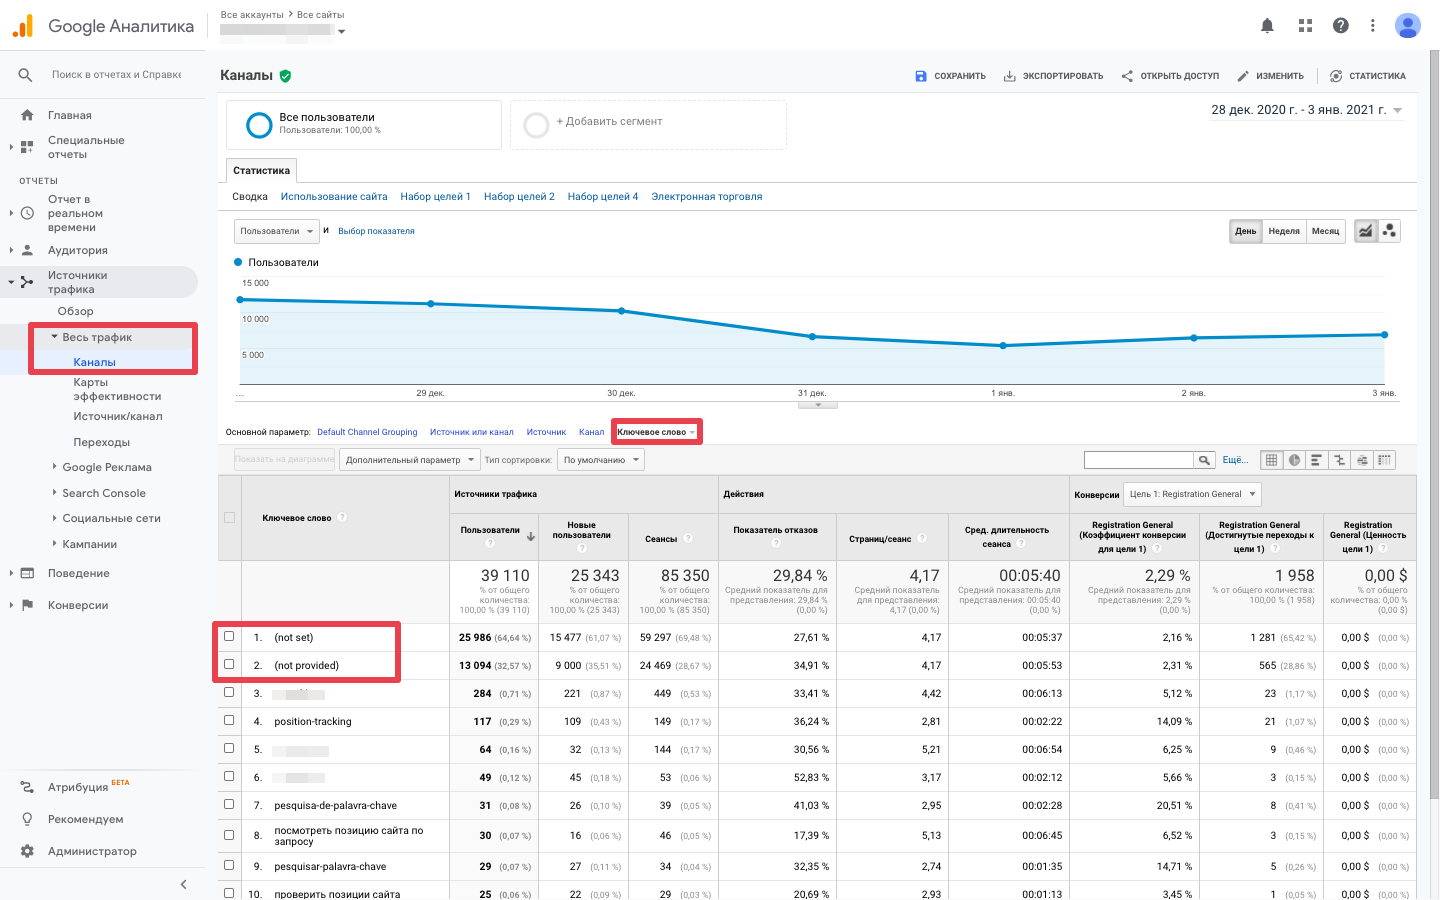Open Статистика insights button

(1367, 76)
